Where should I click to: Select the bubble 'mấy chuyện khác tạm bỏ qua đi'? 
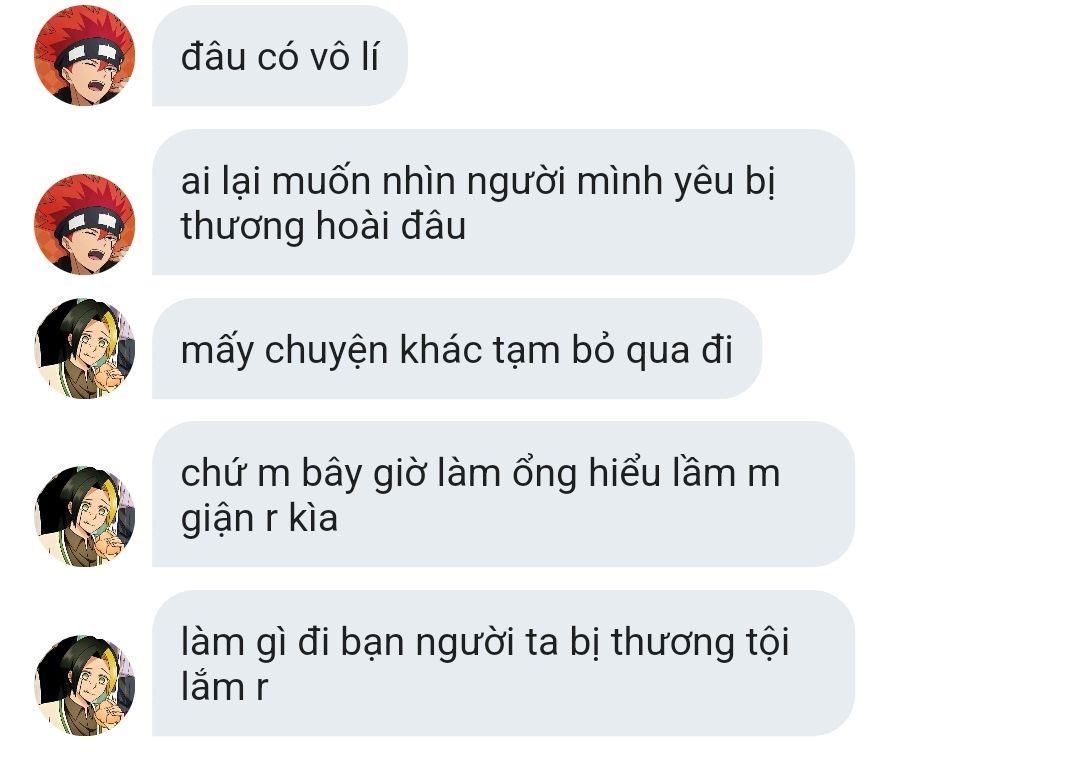click(457, 348)
